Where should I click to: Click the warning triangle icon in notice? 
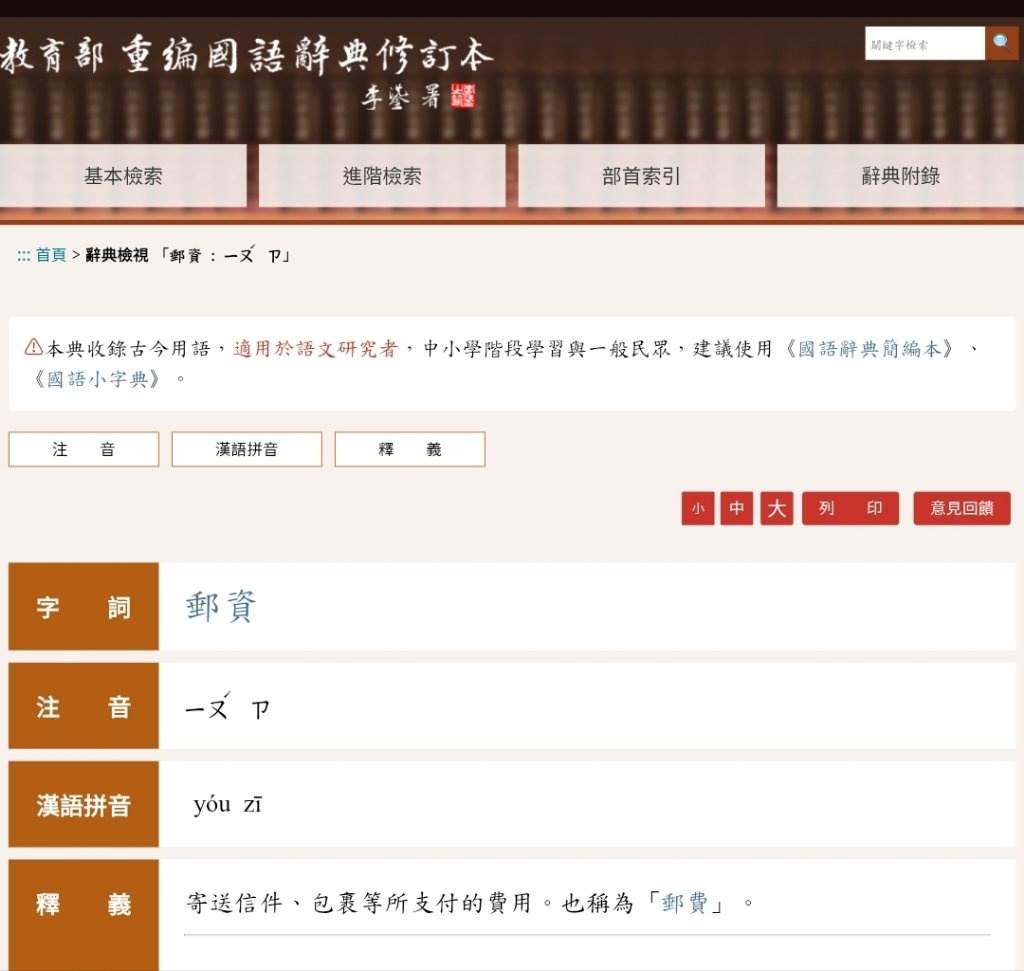click(33, 347)
